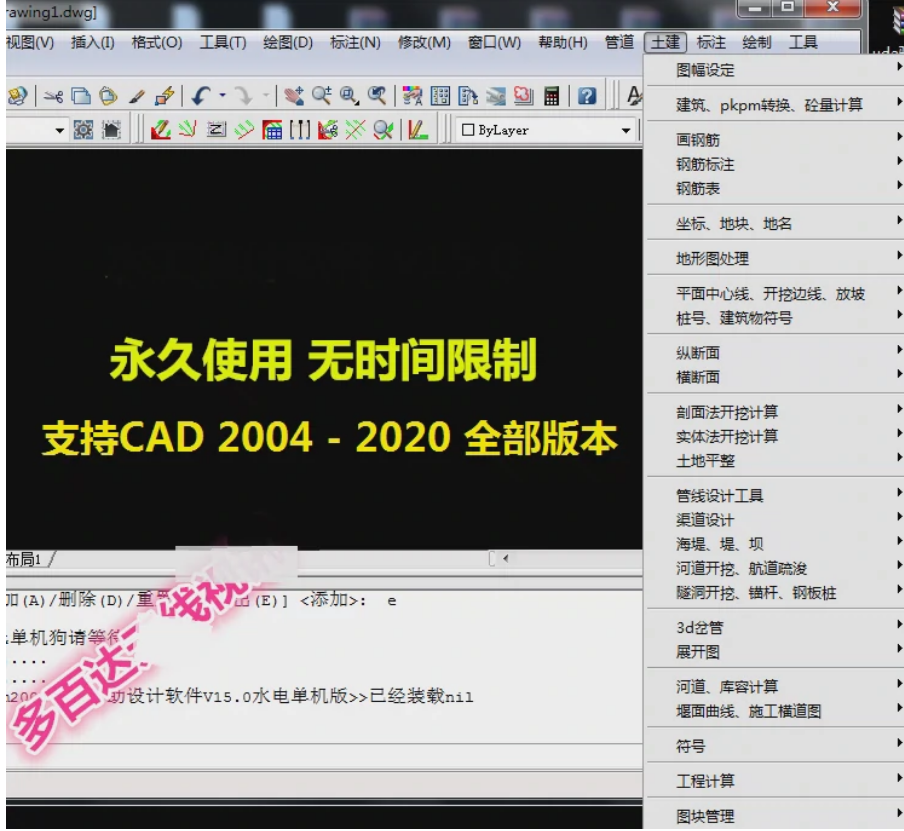904x831 pixels.
Task: Open the 管道 menu
Action: (619, 43)
